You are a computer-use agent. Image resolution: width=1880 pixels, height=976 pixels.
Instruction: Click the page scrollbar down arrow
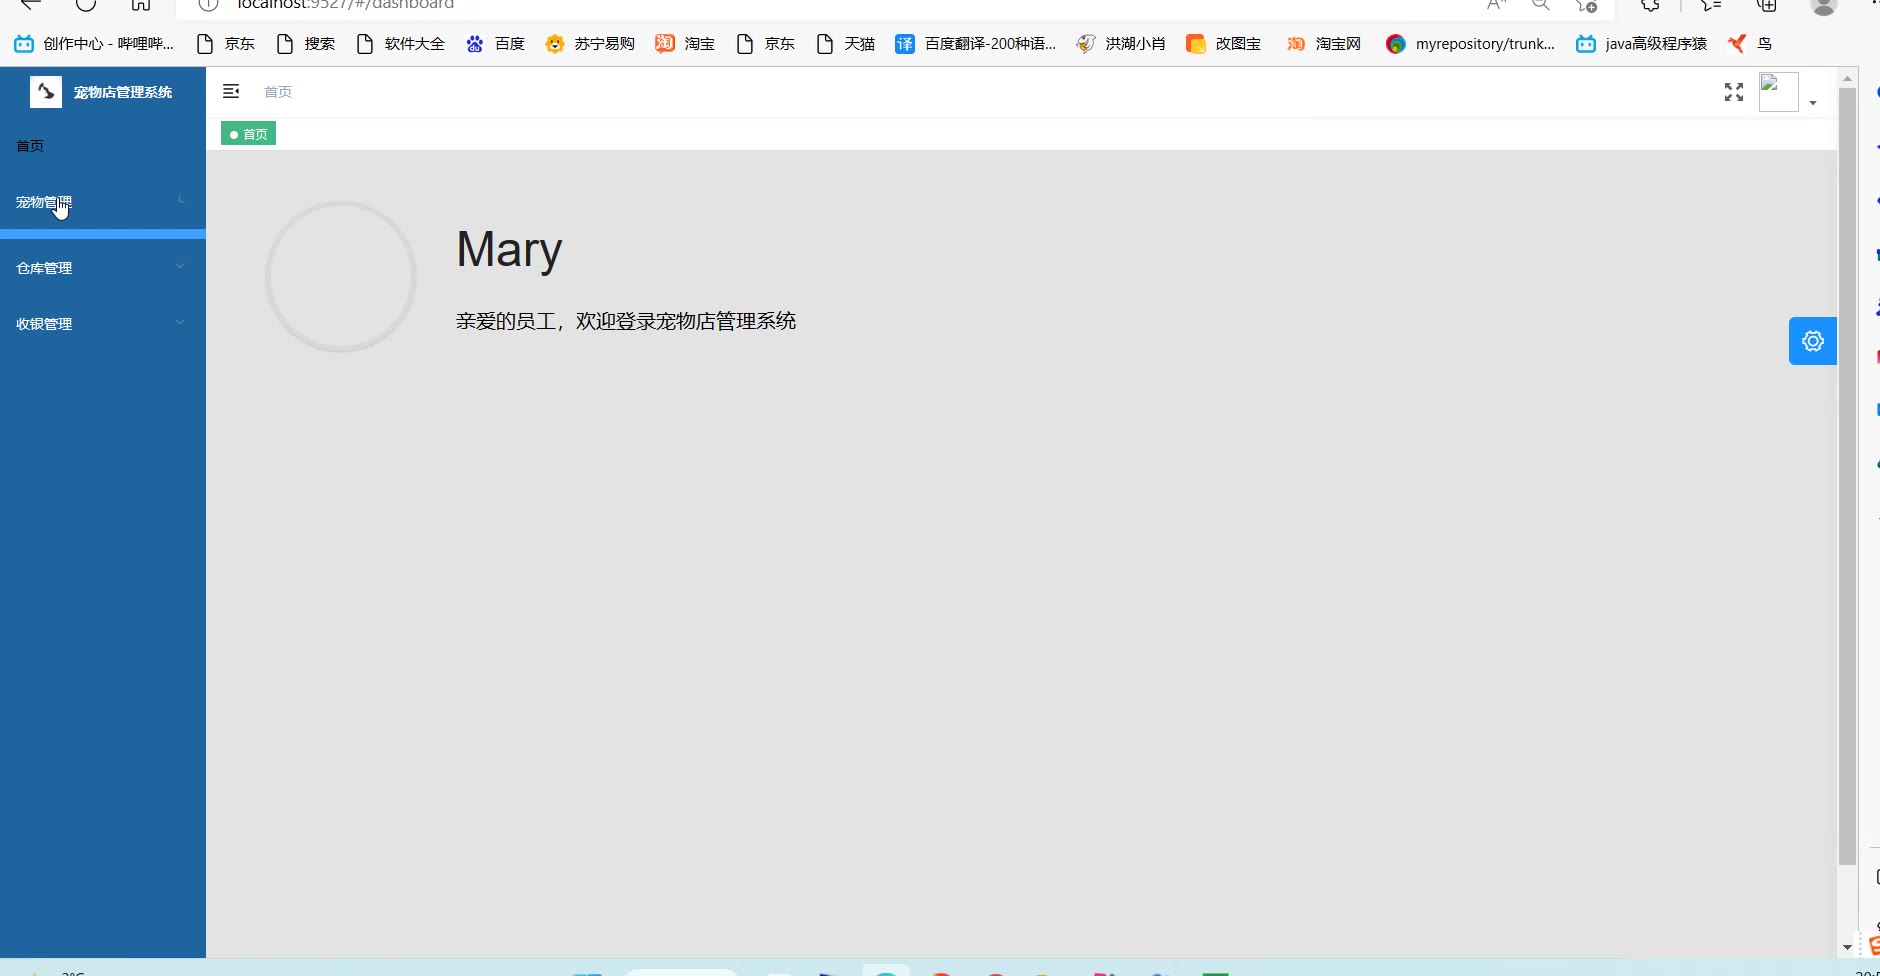click(1847, 947)
